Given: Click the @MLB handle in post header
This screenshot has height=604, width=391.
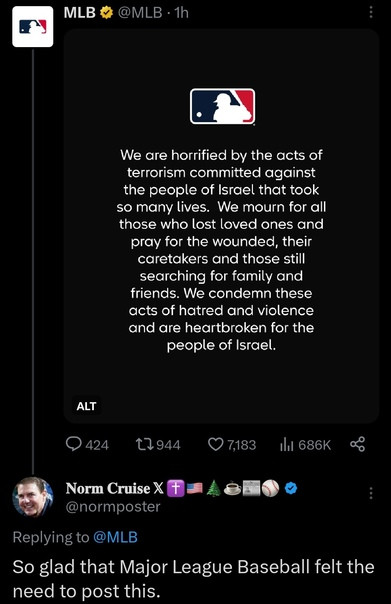Looking at the screenshot, I should (x=139, y=13).
